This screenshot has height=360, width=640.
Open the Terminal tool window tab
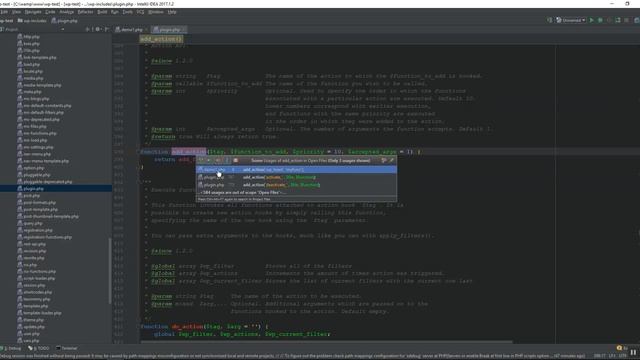pyautogui.click(x=67, y=348)
